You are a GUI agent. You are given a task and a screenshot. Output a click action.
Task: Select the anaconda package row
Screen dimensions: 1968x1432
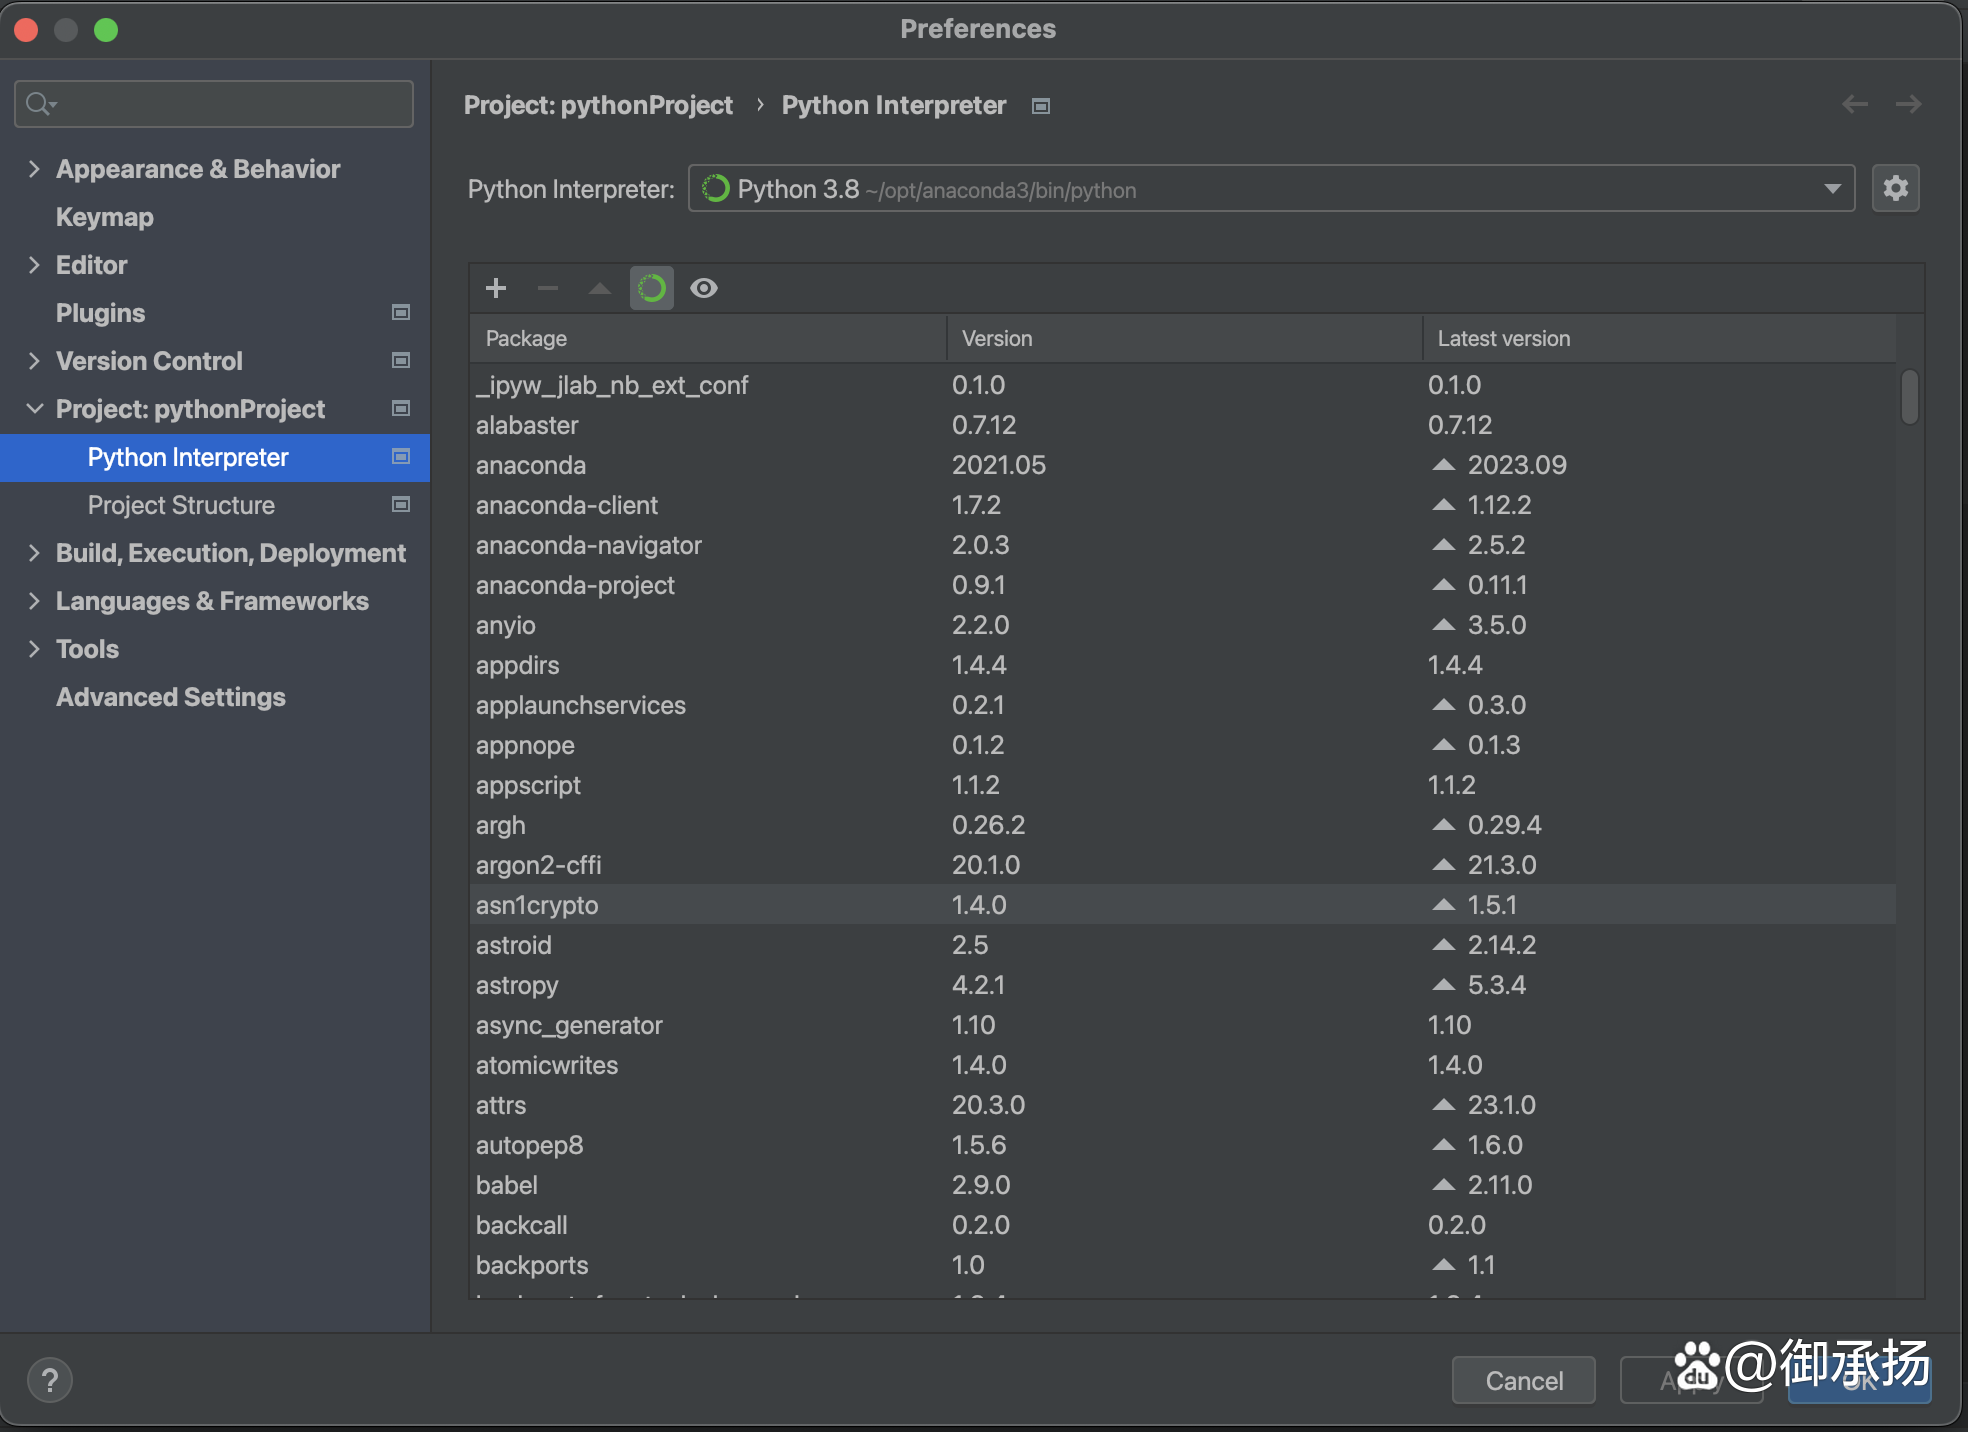[1183, 465]
